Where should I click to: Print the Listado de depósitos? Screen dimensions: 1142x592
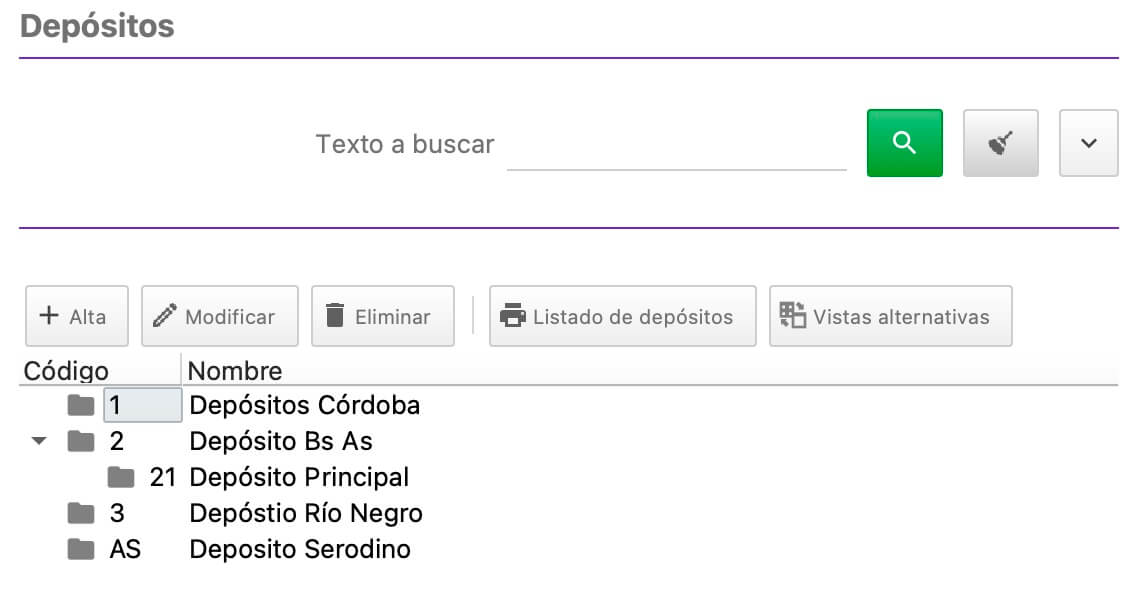[623, 316]
